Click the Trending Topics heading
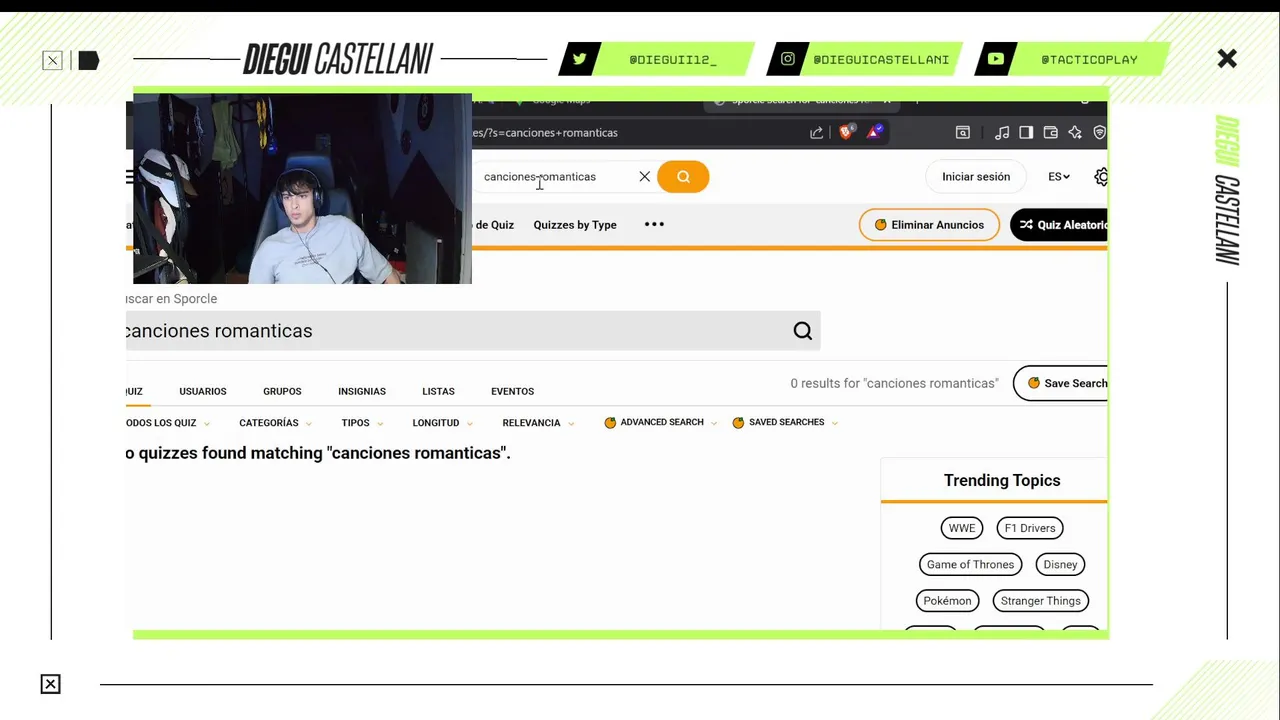The image size is (1280, 720). (1002, 480)
